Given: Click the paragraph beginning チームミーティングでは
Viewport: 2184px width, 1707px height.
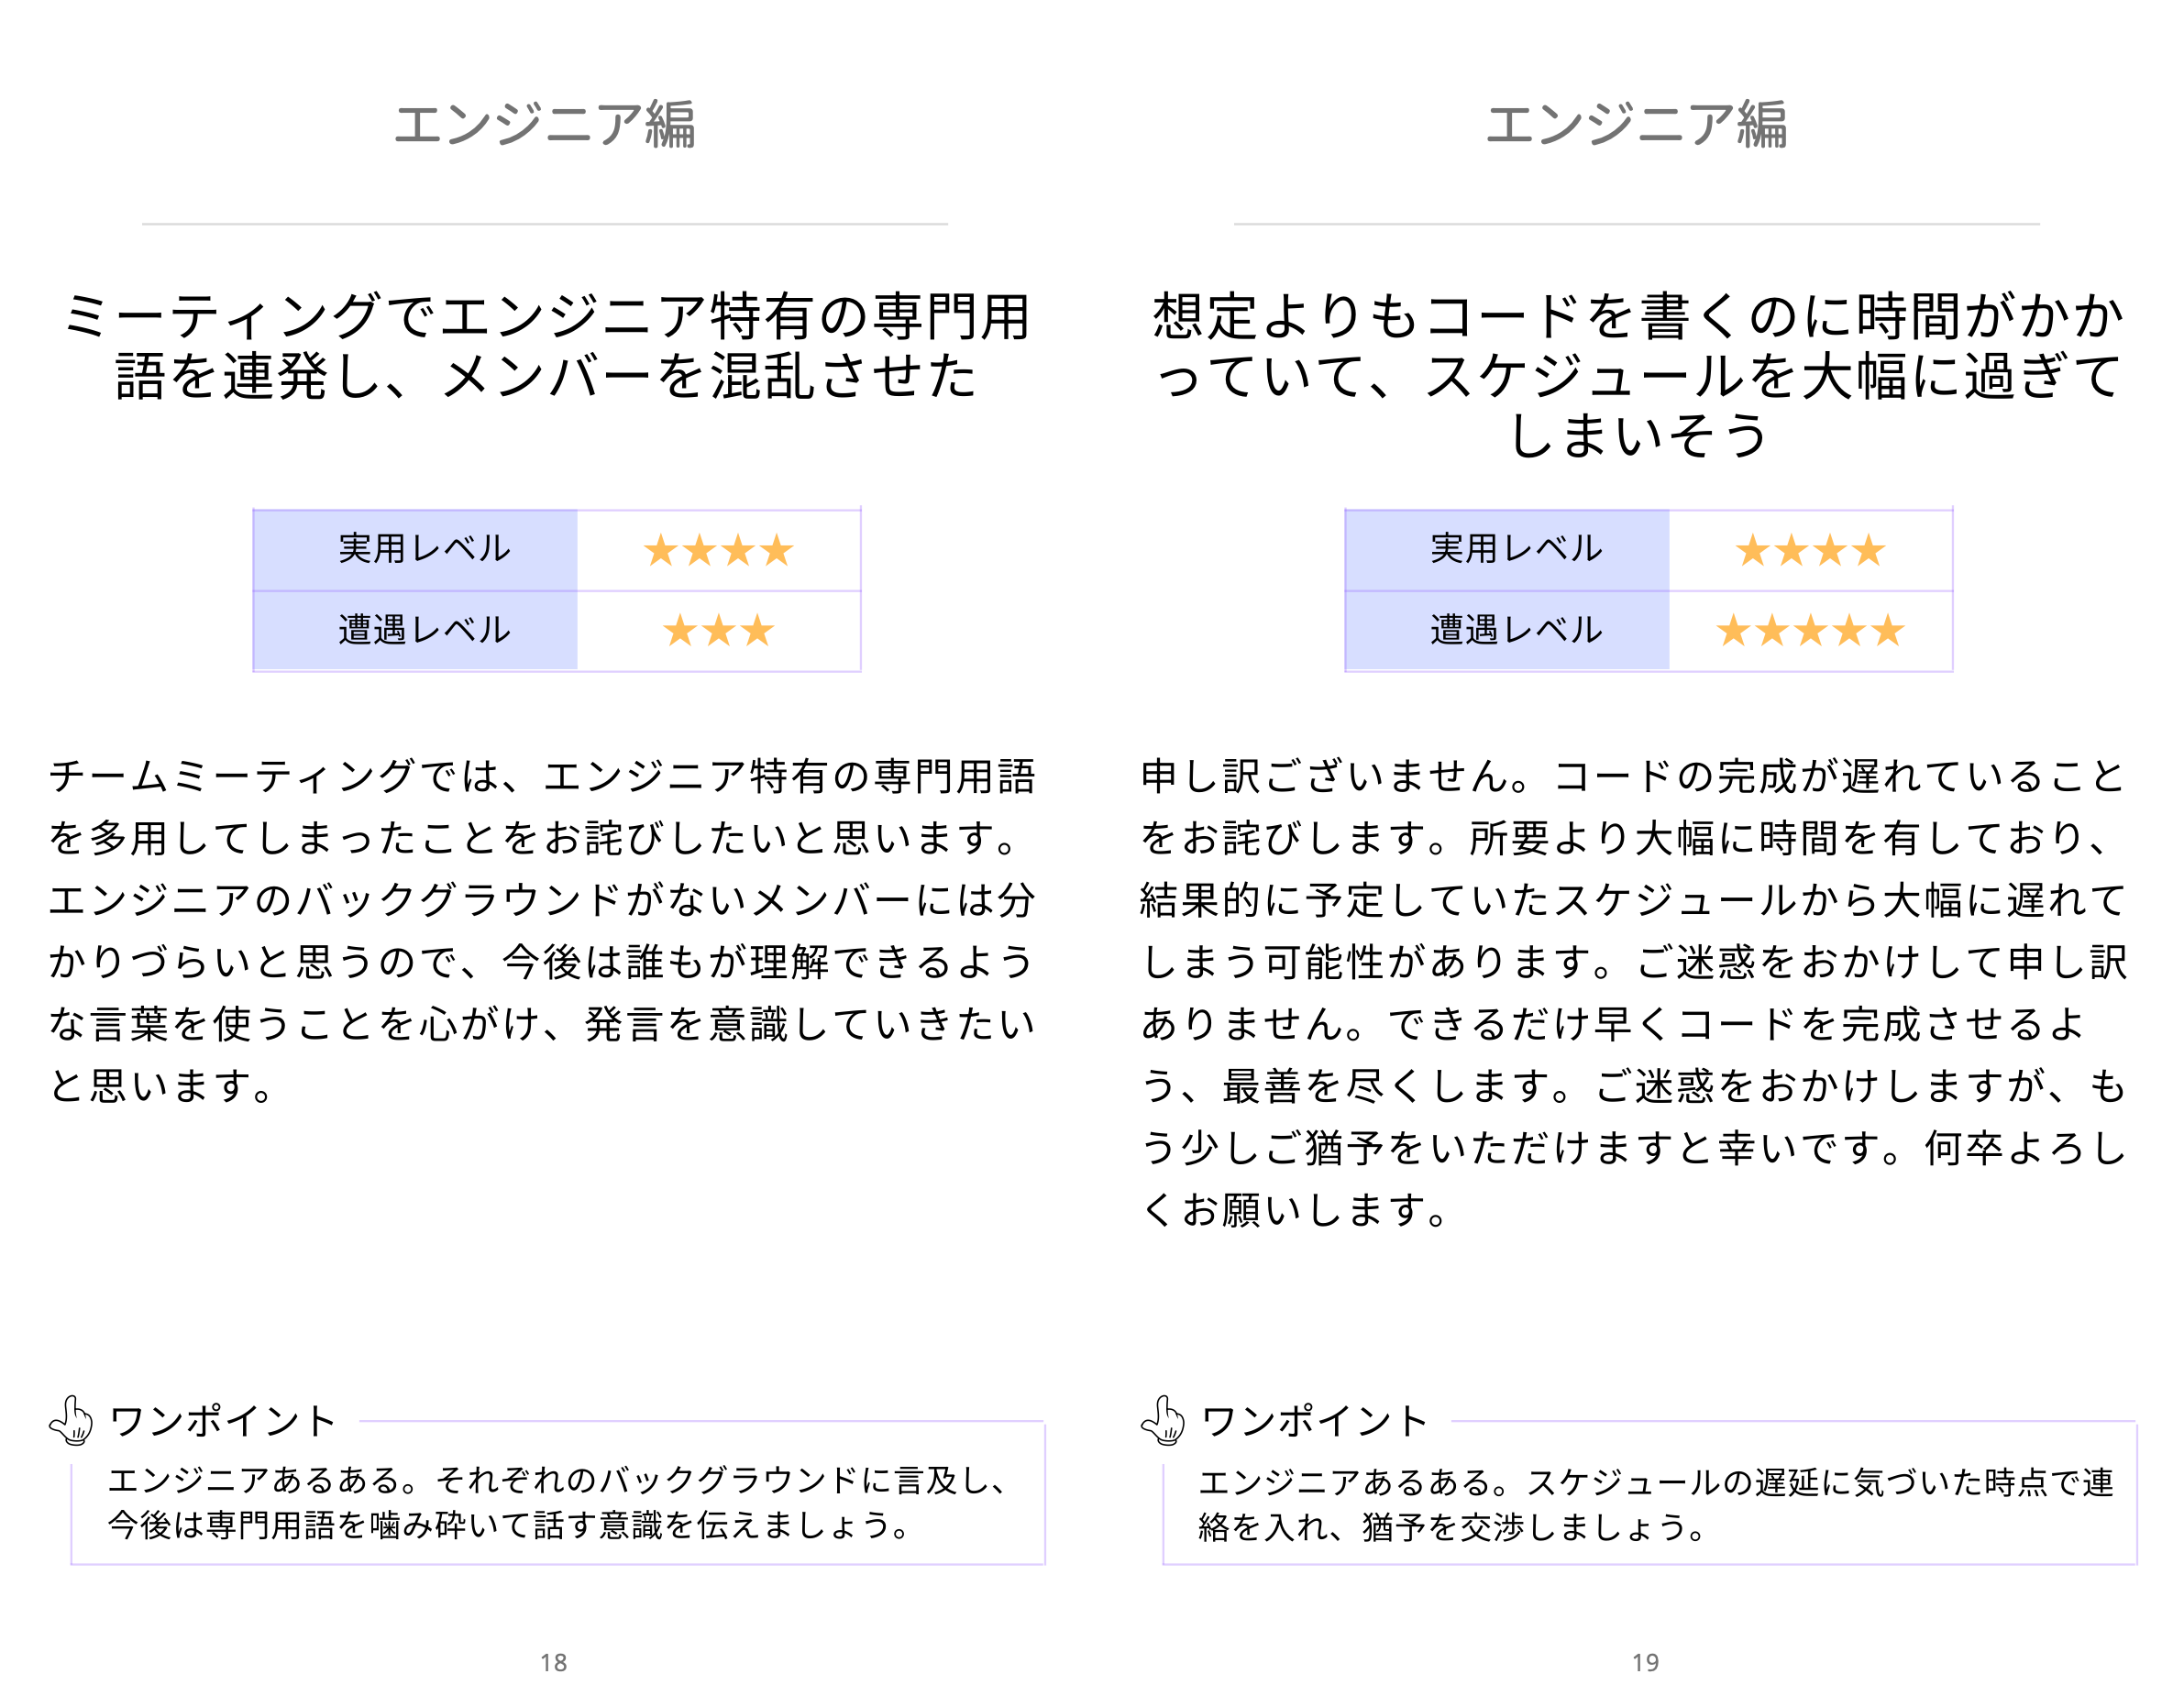Looking at the screenshot, I should 543,930.
